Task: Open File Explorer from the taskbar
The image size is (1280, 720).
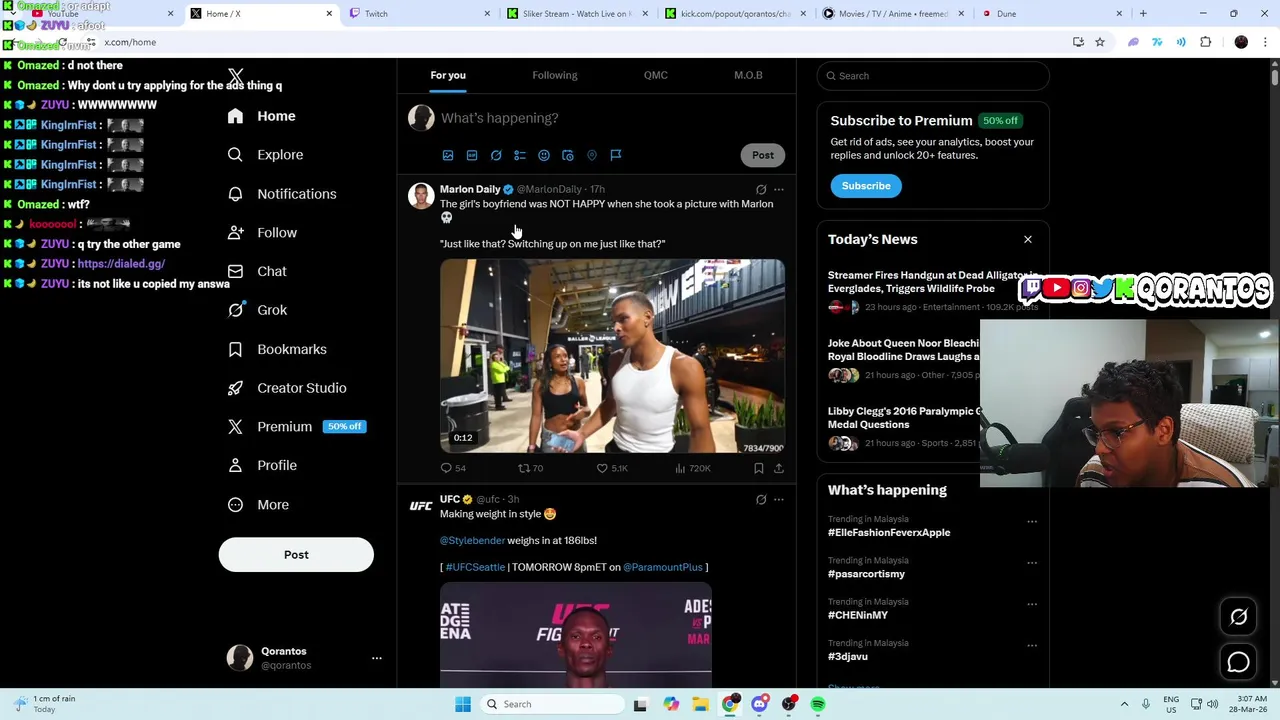Action: [x=700, y=704]
